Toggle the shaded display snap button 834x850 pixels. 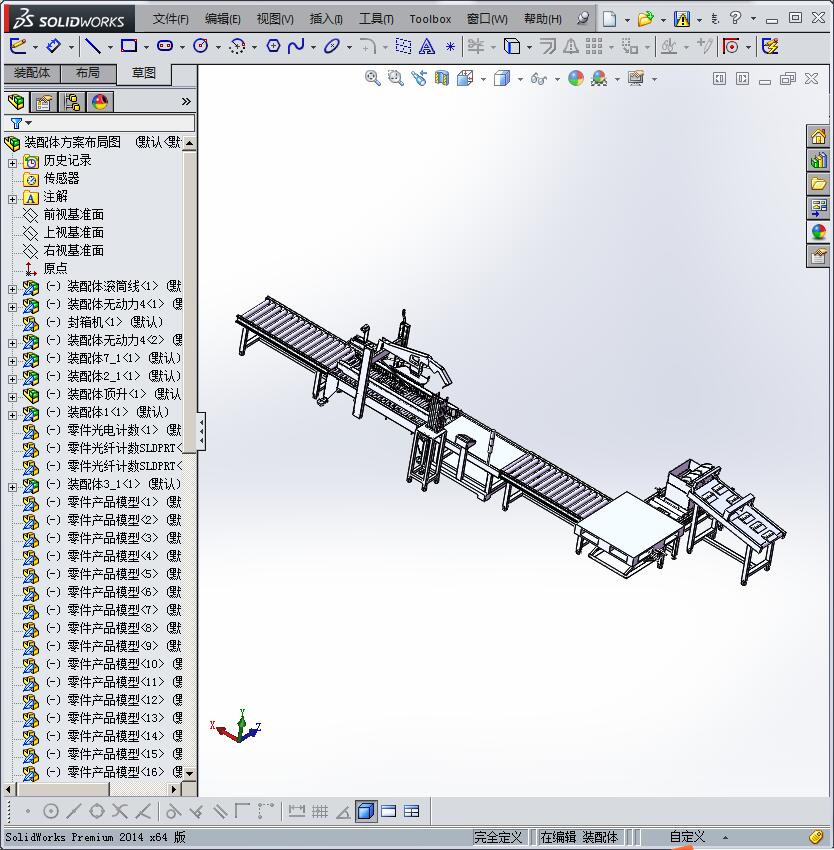tap(366, 811)
